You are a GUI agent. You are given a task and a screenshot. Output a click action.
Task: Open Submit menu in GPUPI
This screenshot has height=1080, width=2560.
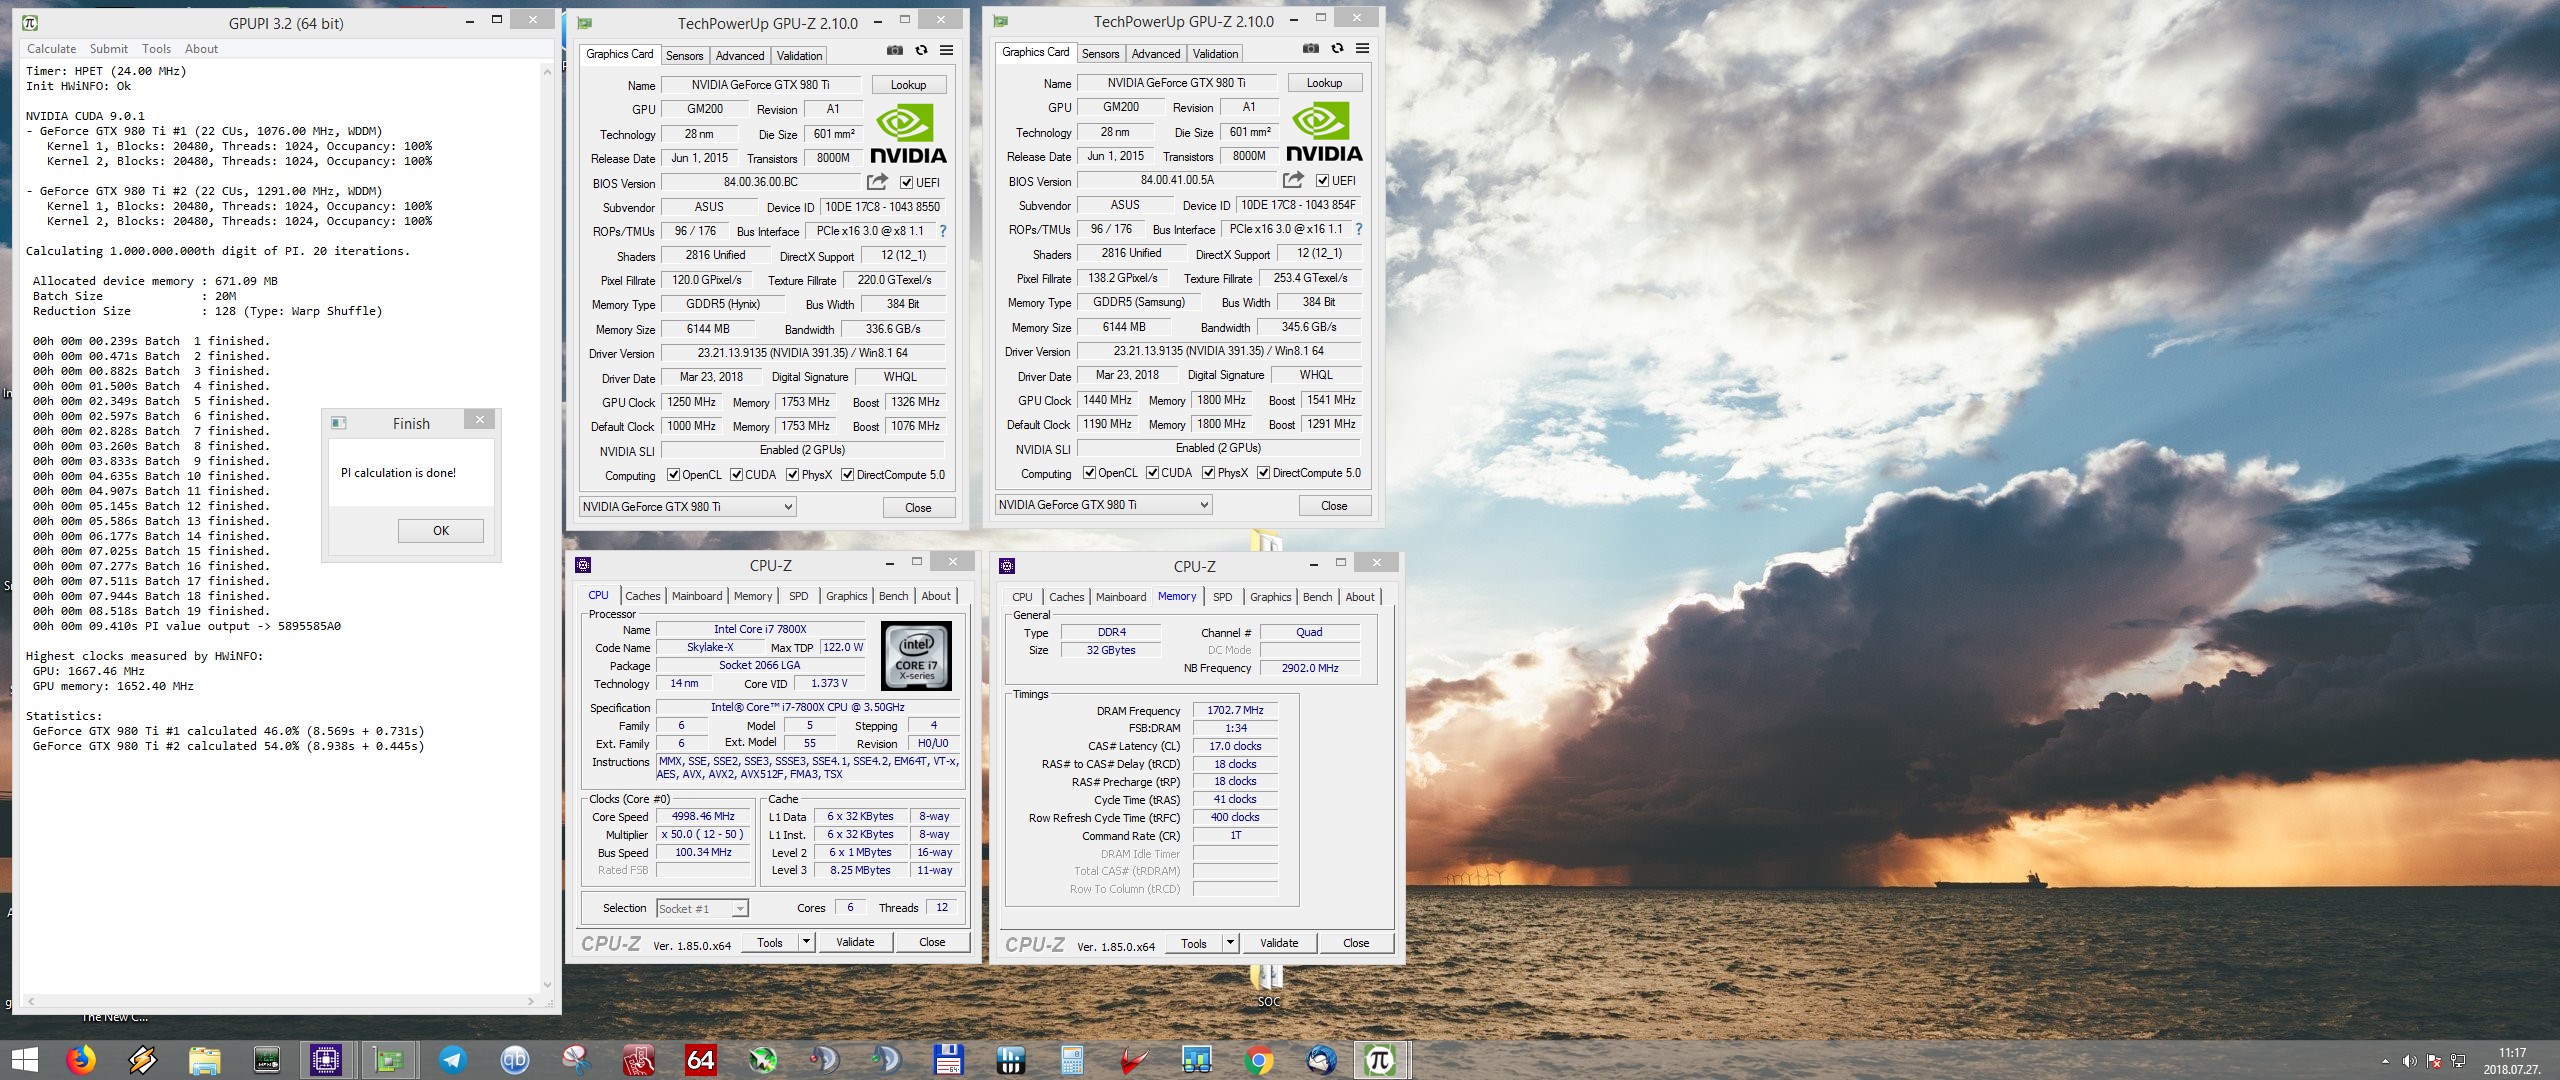(x=109, y=48)
